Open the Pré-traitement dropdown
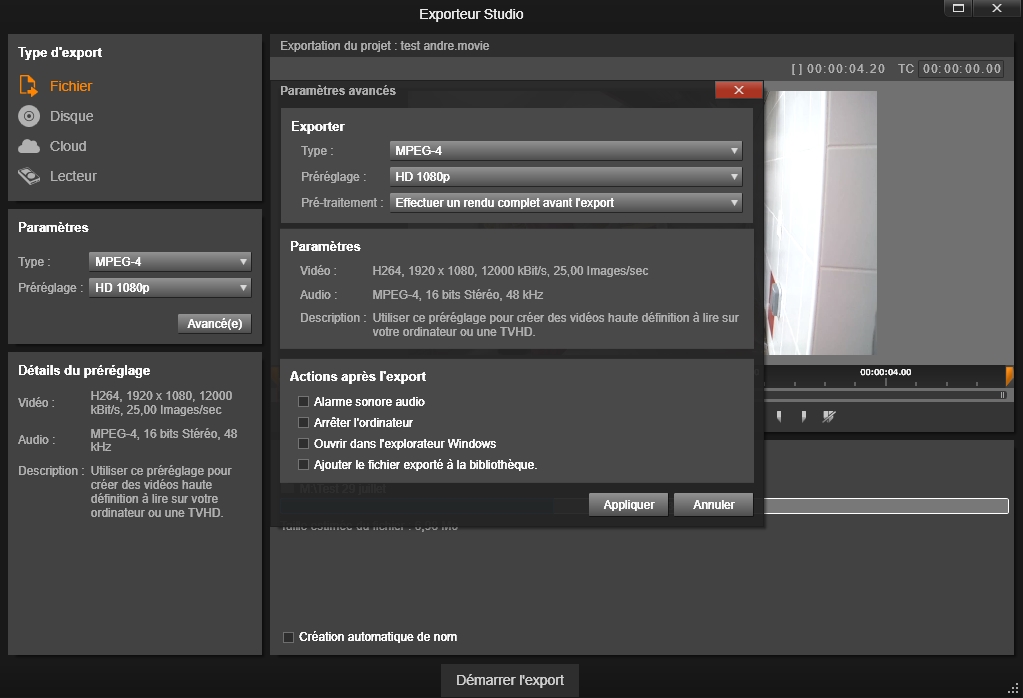 coord(566,203)
